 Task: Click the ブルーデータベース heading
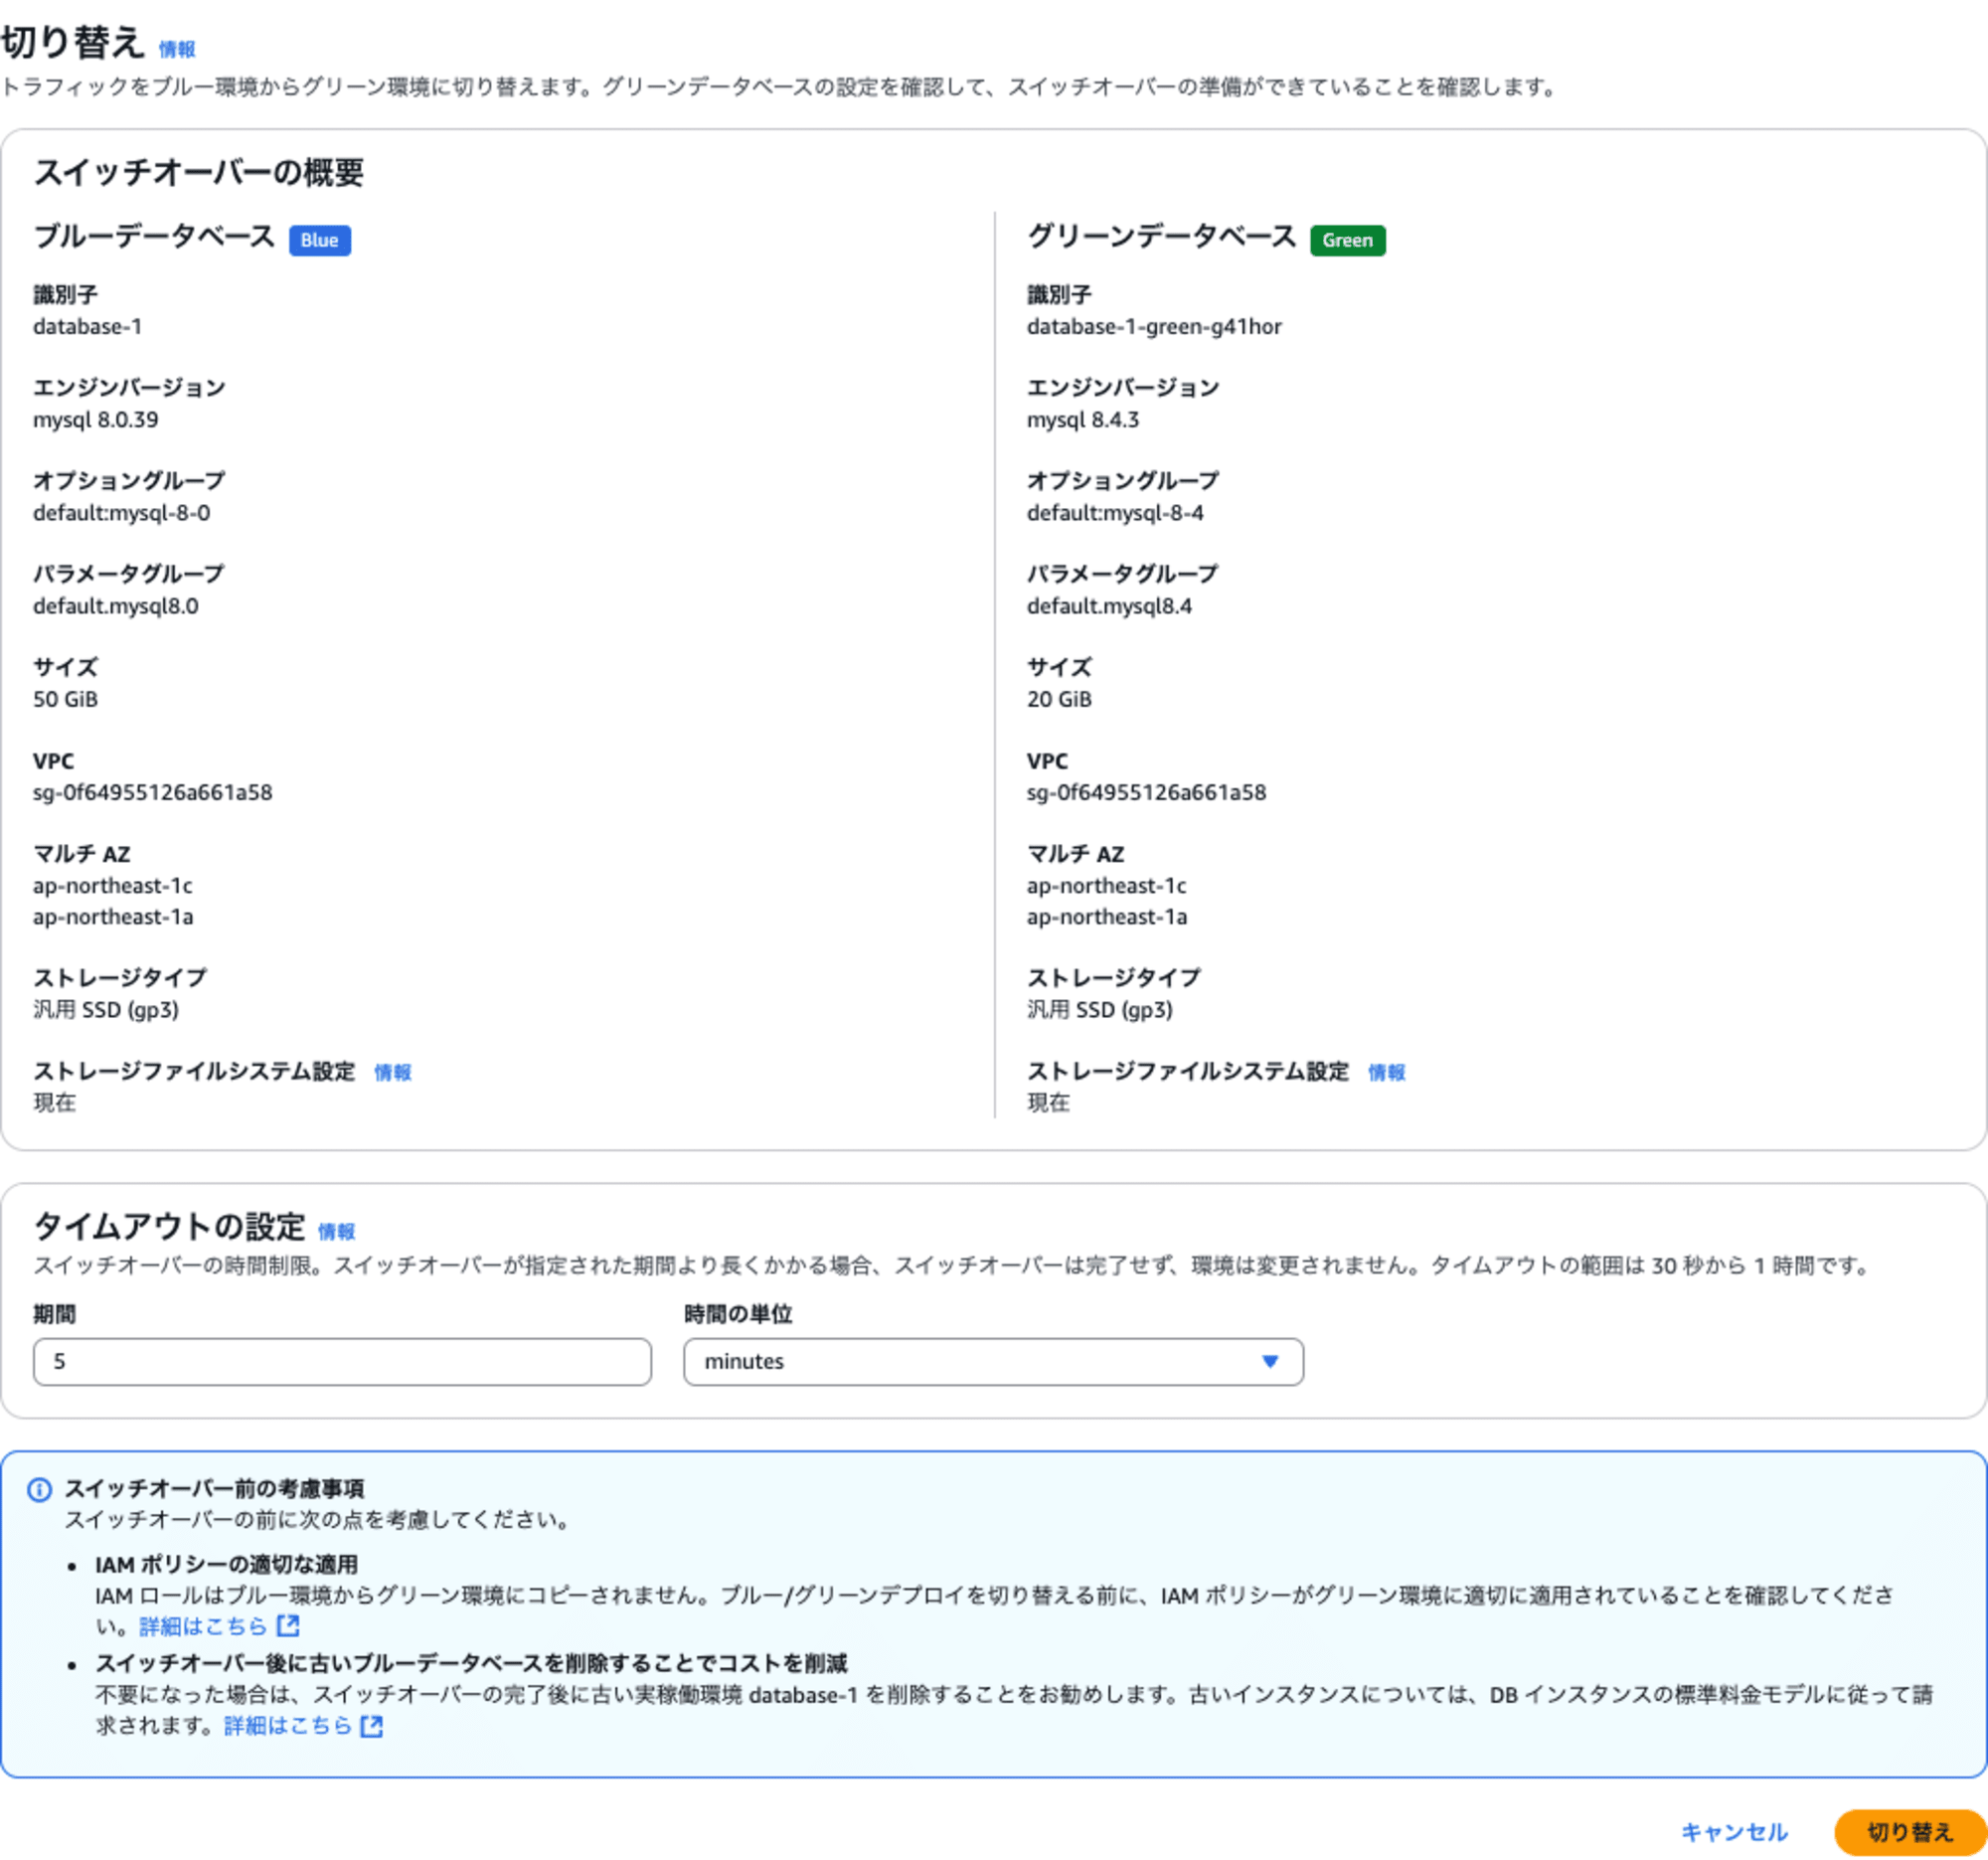pos(154,236)
